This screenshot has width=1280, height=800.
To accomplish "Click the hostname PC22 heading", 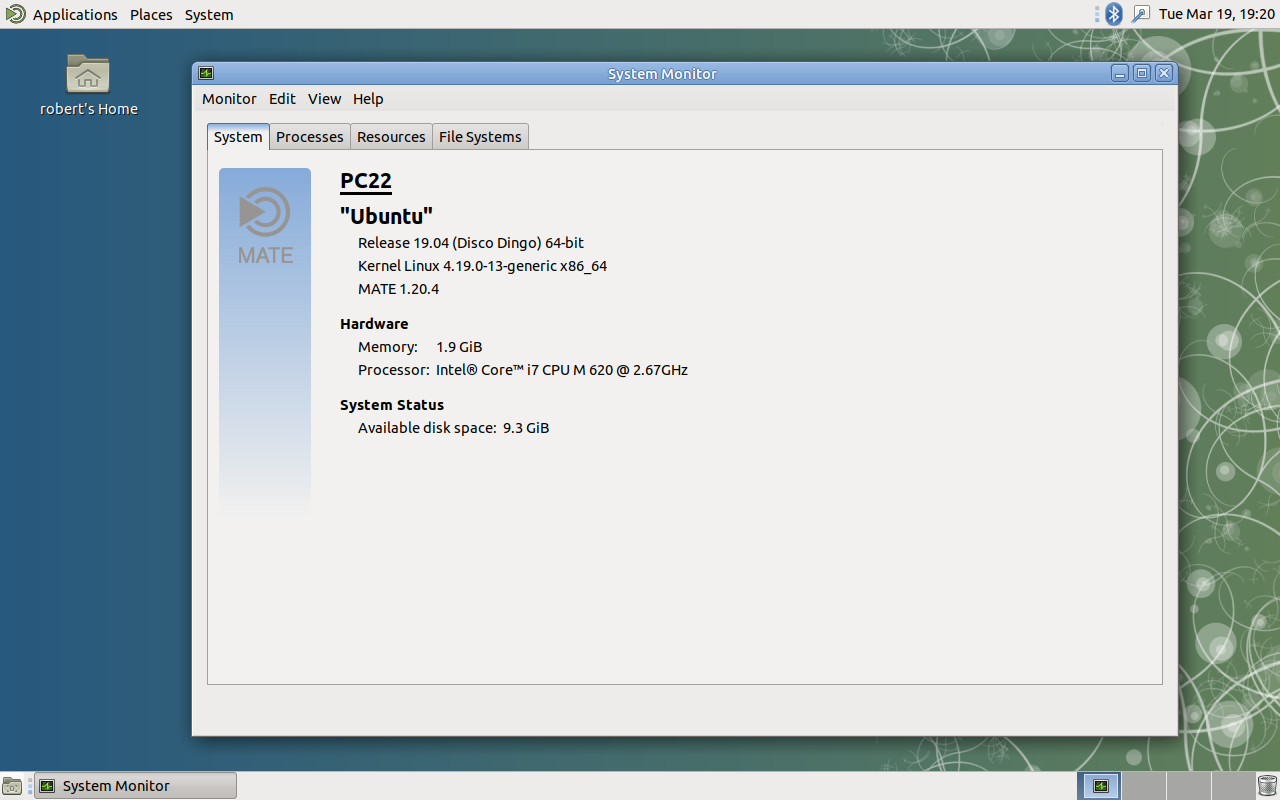I will [366, 181].
